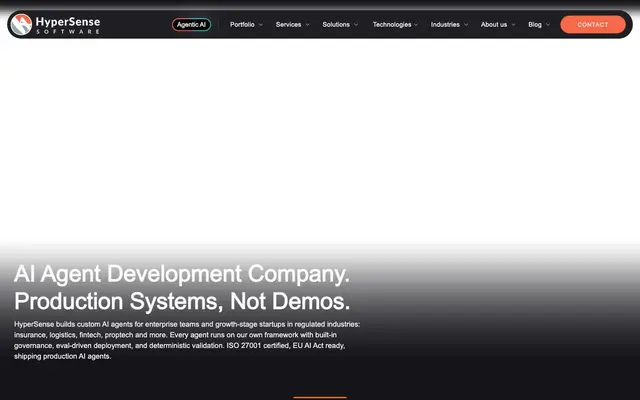This screenshot has width=640, height=400.
Task: Open the HyperSense Software wordmark home link
Action: [x=68, y=25]
